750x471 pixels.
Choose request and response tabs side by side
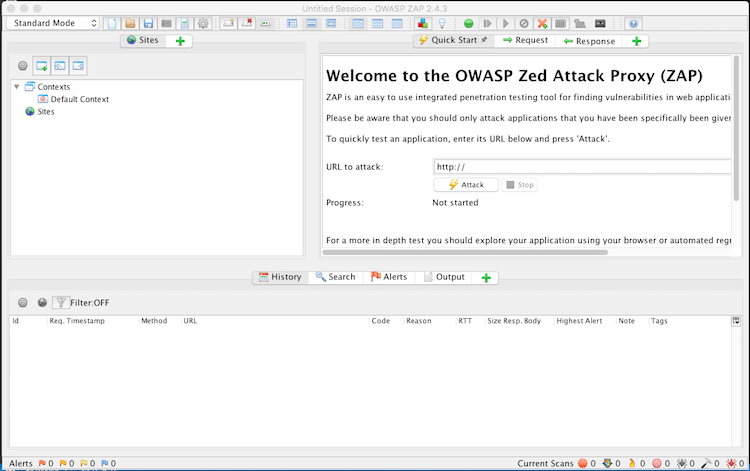tap(358, 23)
